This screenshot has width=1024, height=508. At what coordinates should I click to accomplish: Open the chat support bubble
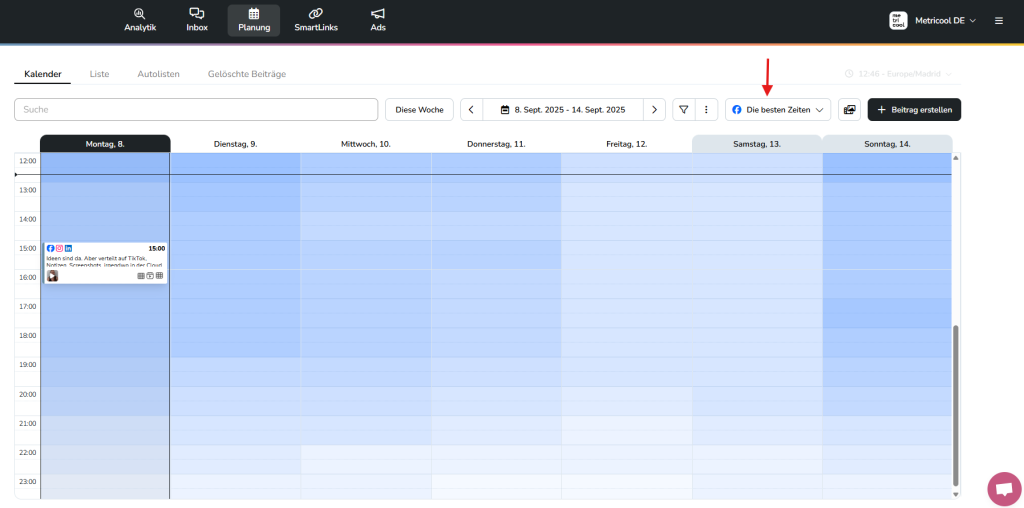click(1002, 488)
